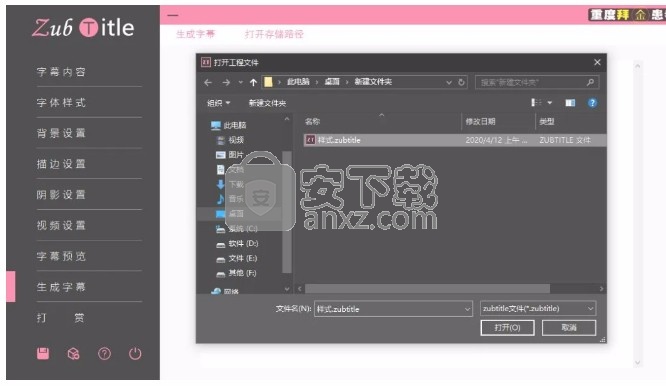Click the right arrow of horizontal scrollbar

[x=601, y=289]
